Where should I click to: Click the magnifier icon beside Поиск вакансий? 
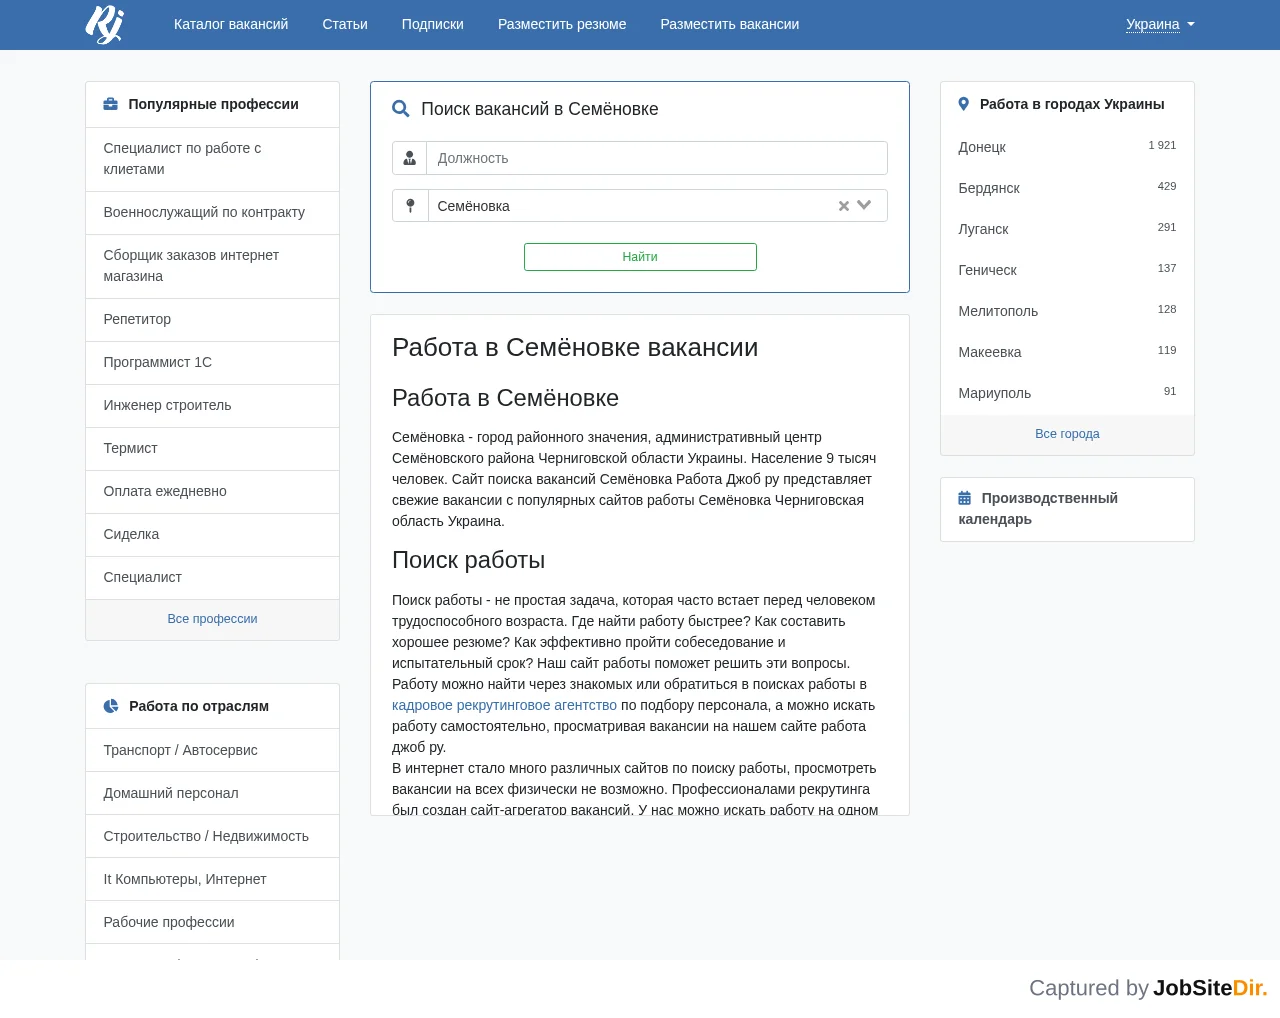click(x=401, y=109)
